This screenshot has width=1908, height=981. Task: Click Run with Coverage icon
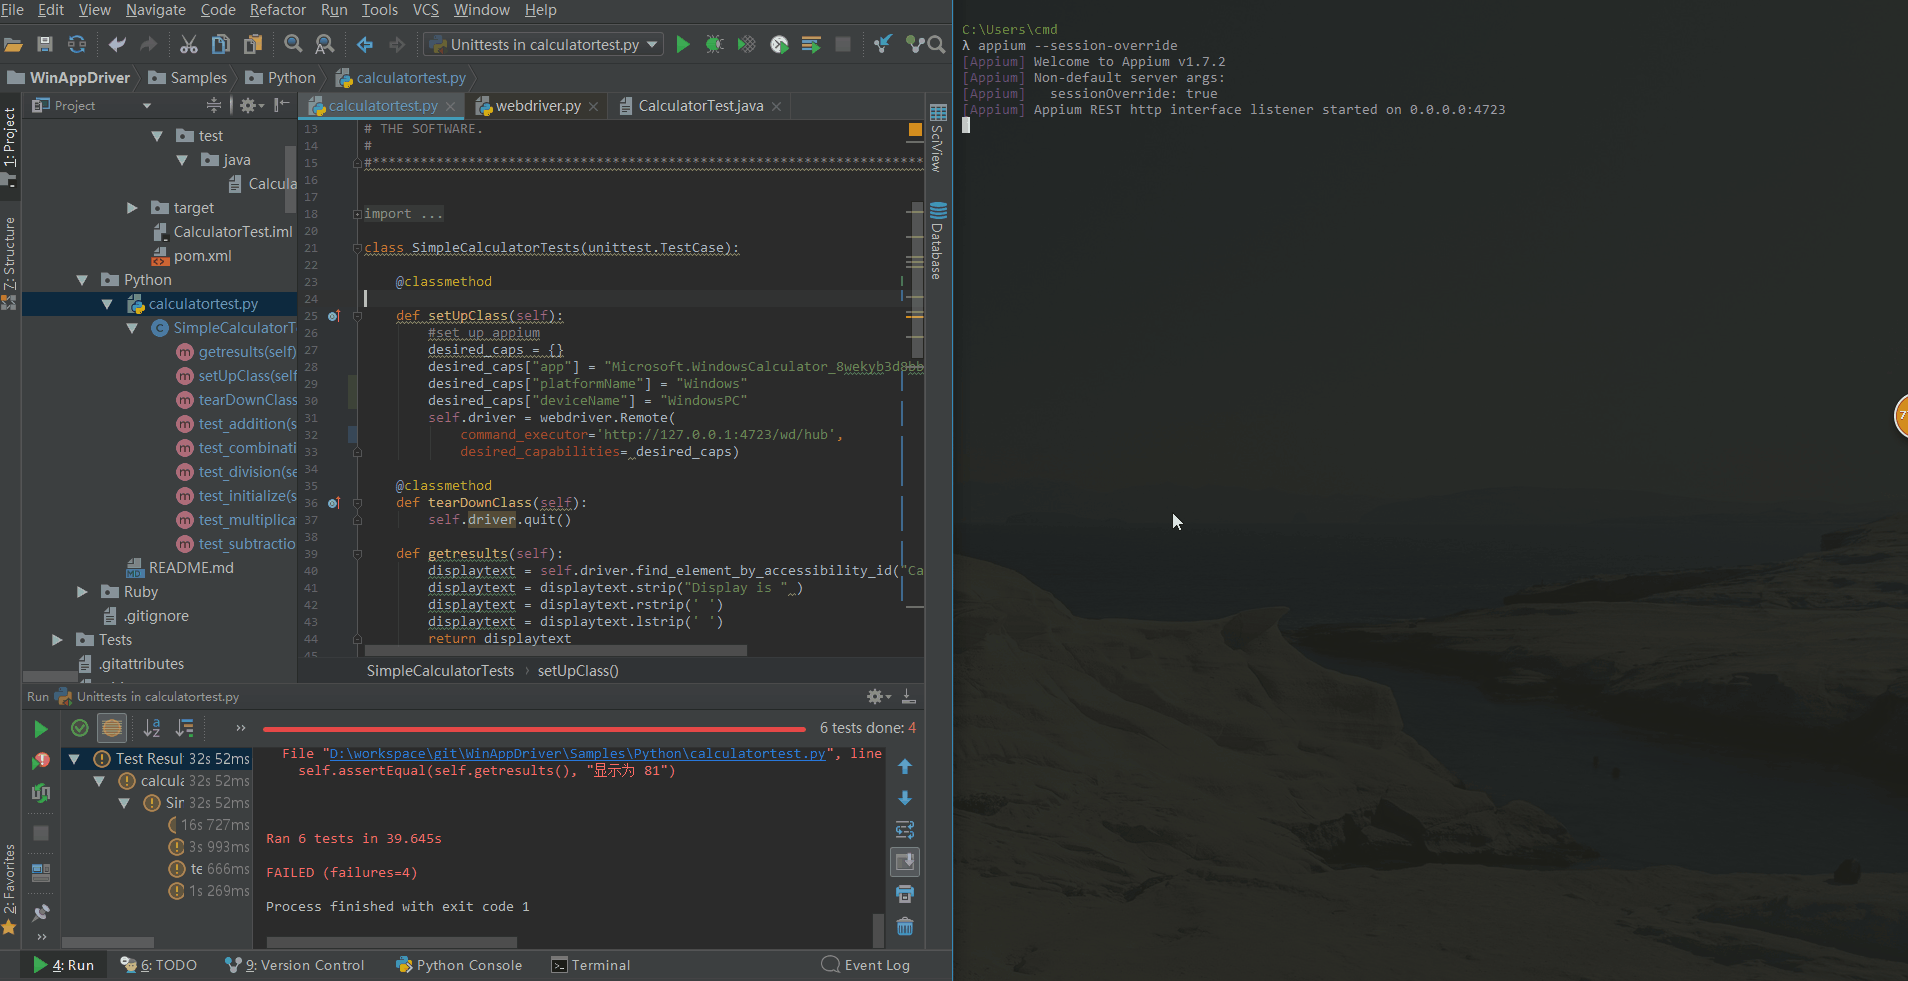click(746, 44)
